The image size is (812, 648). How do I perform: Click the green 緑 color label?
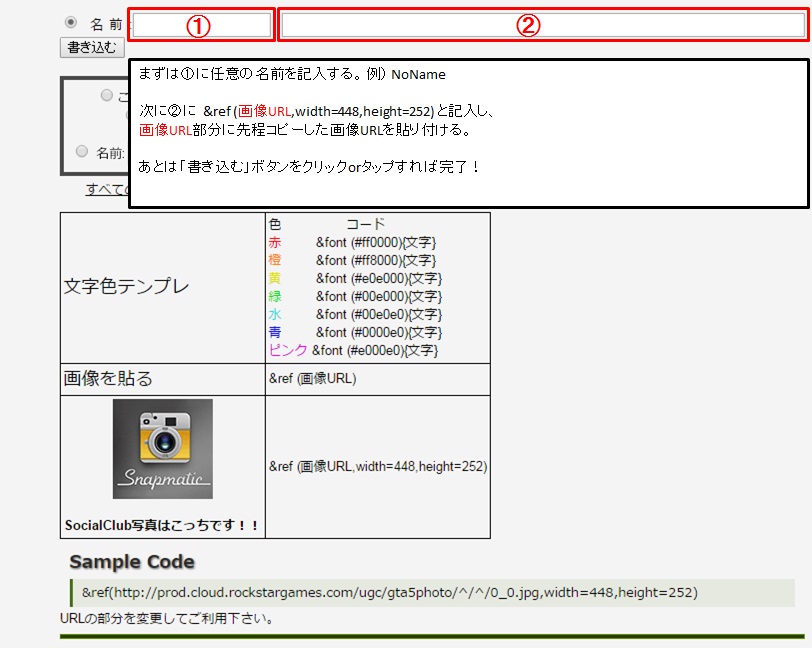[x=275, y=296]
